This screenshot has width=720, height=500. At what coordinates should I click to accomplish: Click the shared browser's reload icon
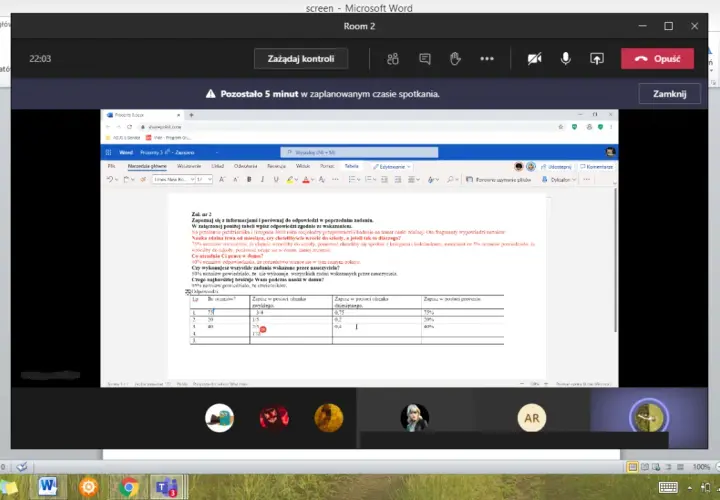click(x=129, y=127)
